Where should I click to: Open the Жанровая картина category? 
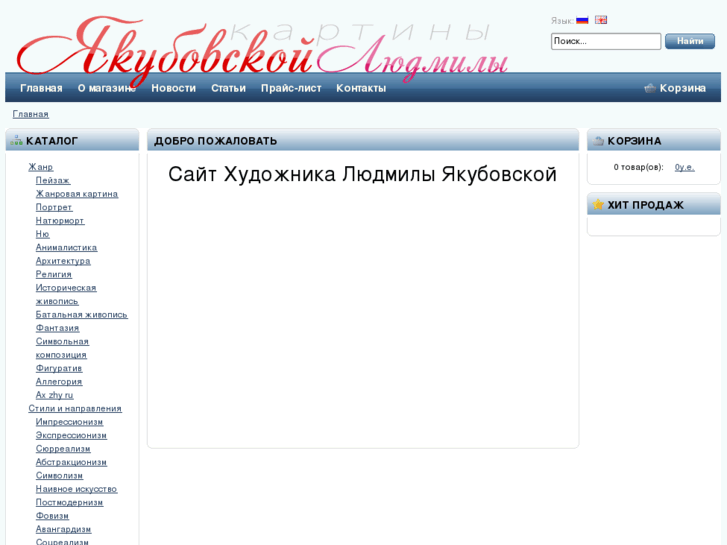pos(77,194)
